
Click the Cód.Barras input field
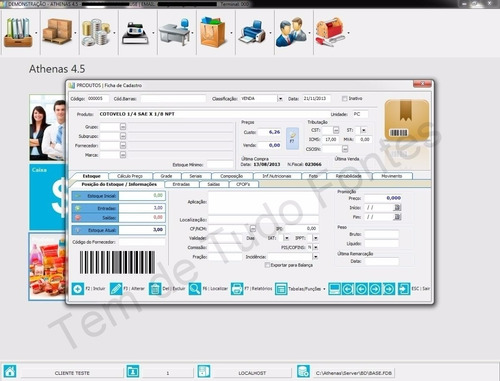pos(173,99)
